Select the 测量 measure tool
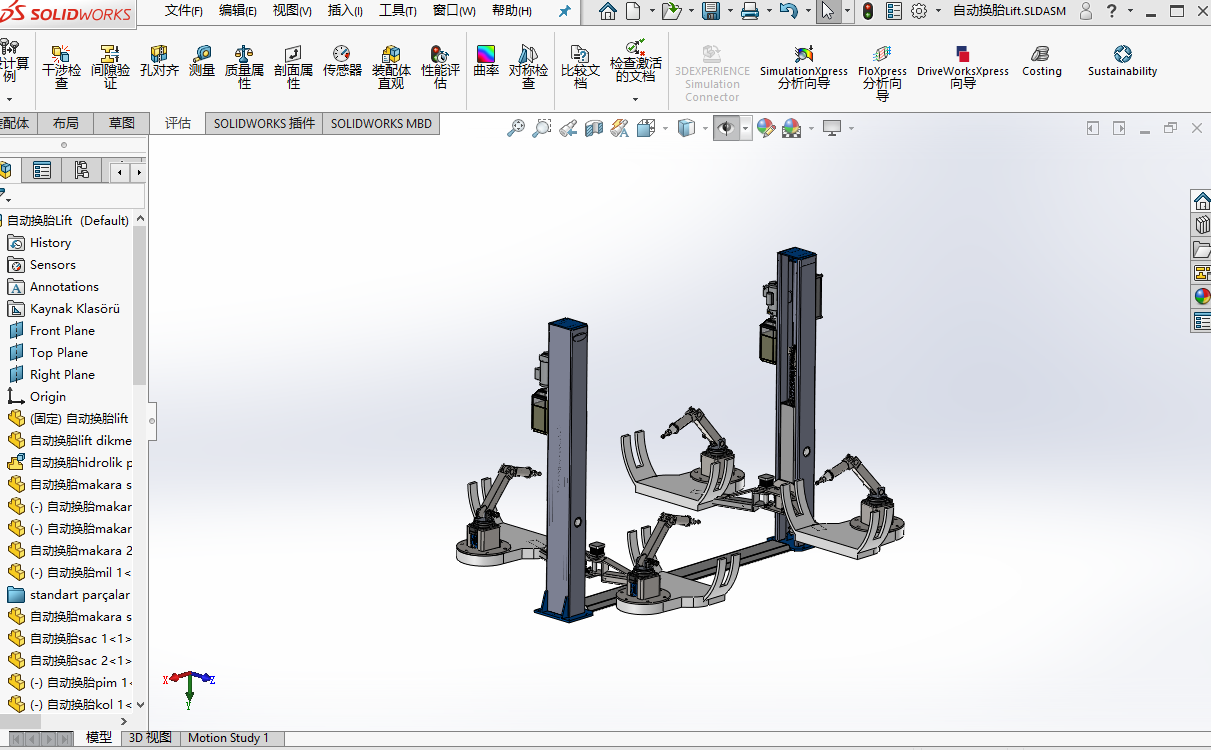Screen dimensions: 1211x750 pyautogui.click(x=202, y=61)
